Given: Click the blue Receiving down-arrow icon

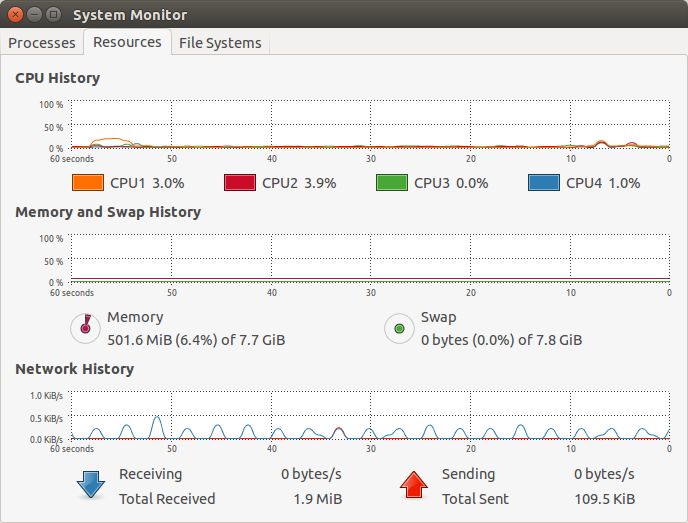Looking at the screenshot, I should point(90,485).
